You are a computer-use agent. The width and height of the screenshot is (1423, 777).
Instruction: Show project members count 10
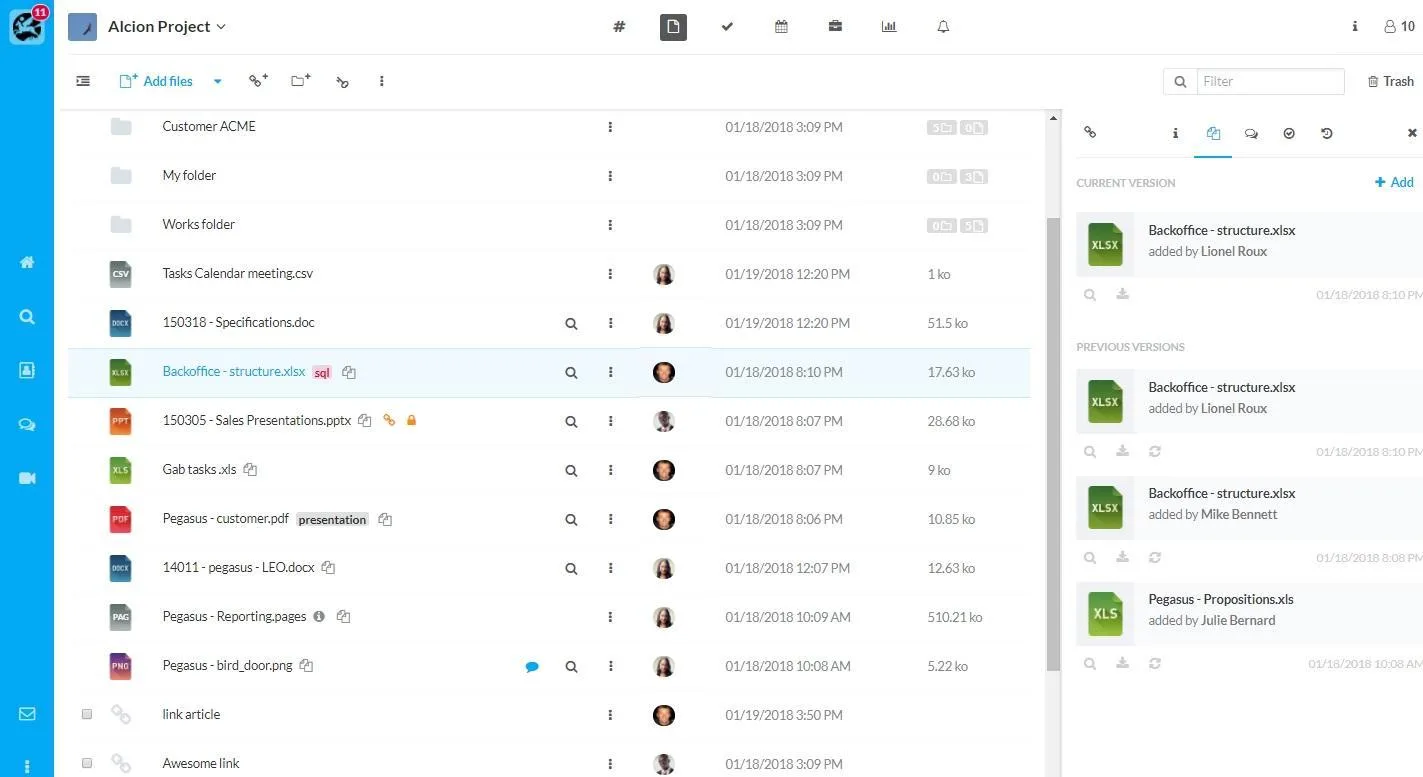[1399, 27]
